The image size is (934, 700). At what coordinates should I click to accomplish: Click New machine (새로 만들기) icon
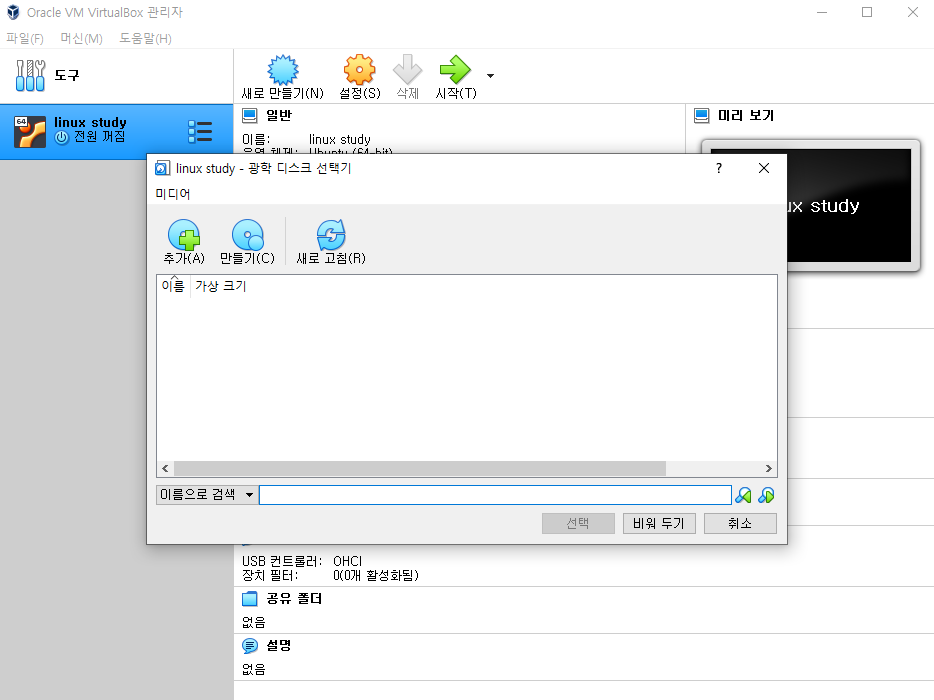[282, 70]
